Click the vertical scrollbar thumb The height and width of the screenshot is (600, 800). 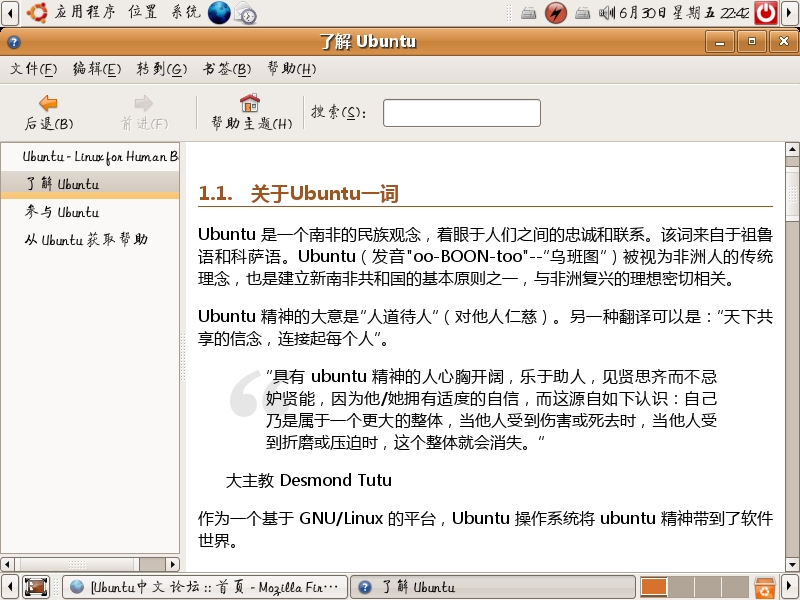point(792,194)
